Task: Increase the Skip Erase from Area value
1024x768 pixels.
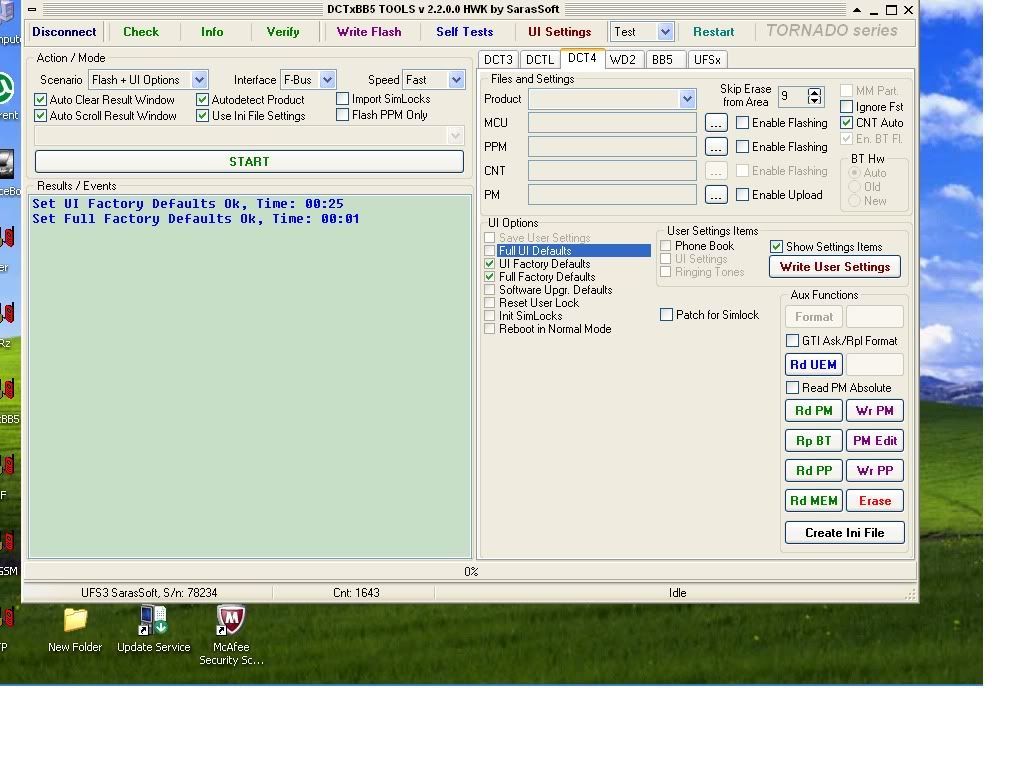Action: 814,92
